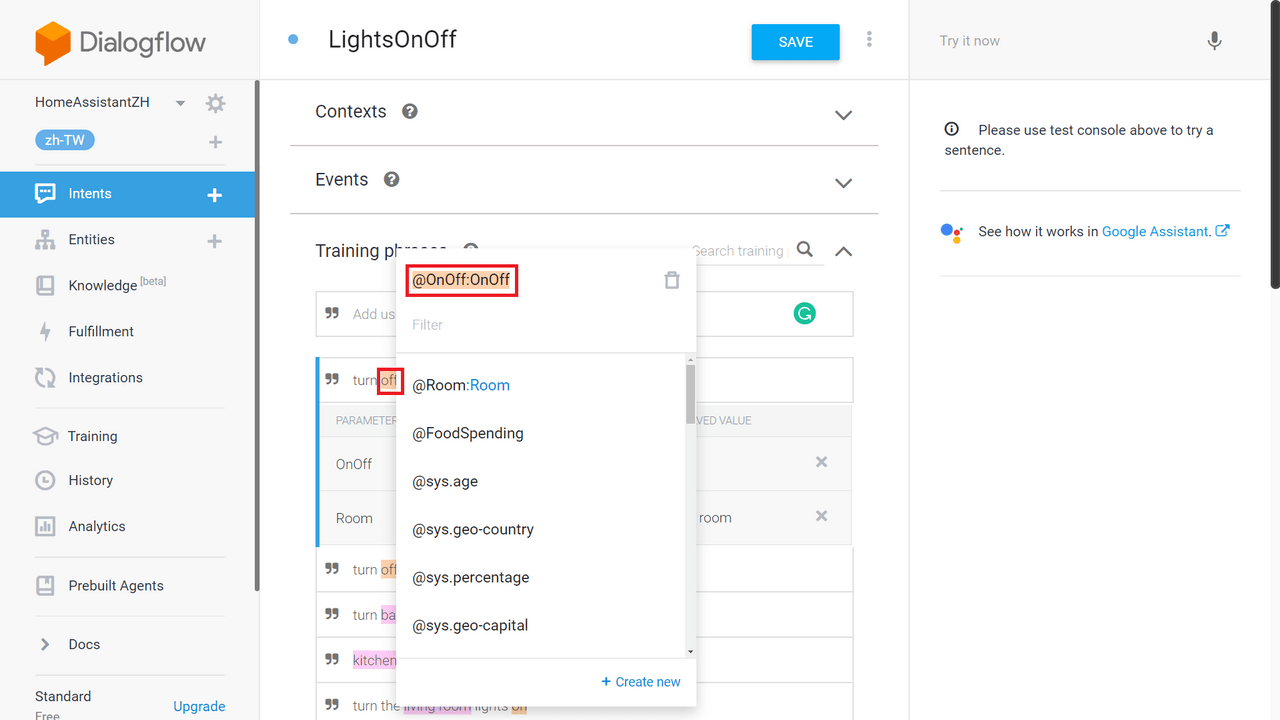Activate microphone in Try it now
Screen dimensions: 1280x720
pos(1214,41)
